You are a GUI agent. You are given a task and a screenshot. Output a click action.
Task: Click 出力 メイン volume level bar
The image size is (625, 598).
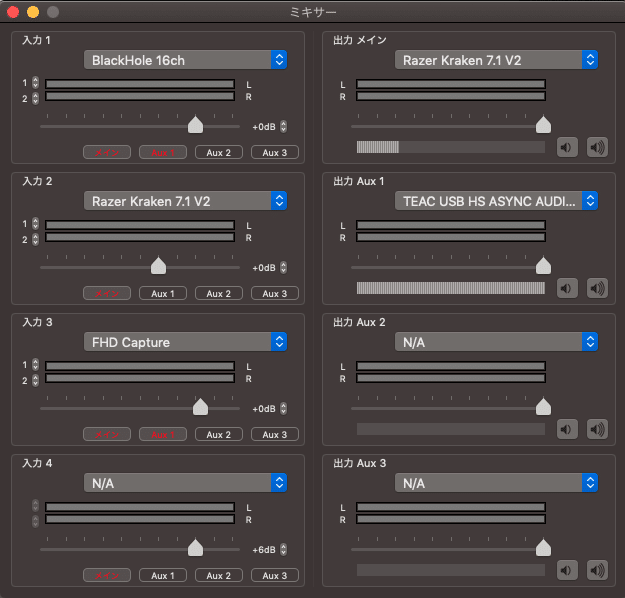pyautogui.click(x=451, y=147)
